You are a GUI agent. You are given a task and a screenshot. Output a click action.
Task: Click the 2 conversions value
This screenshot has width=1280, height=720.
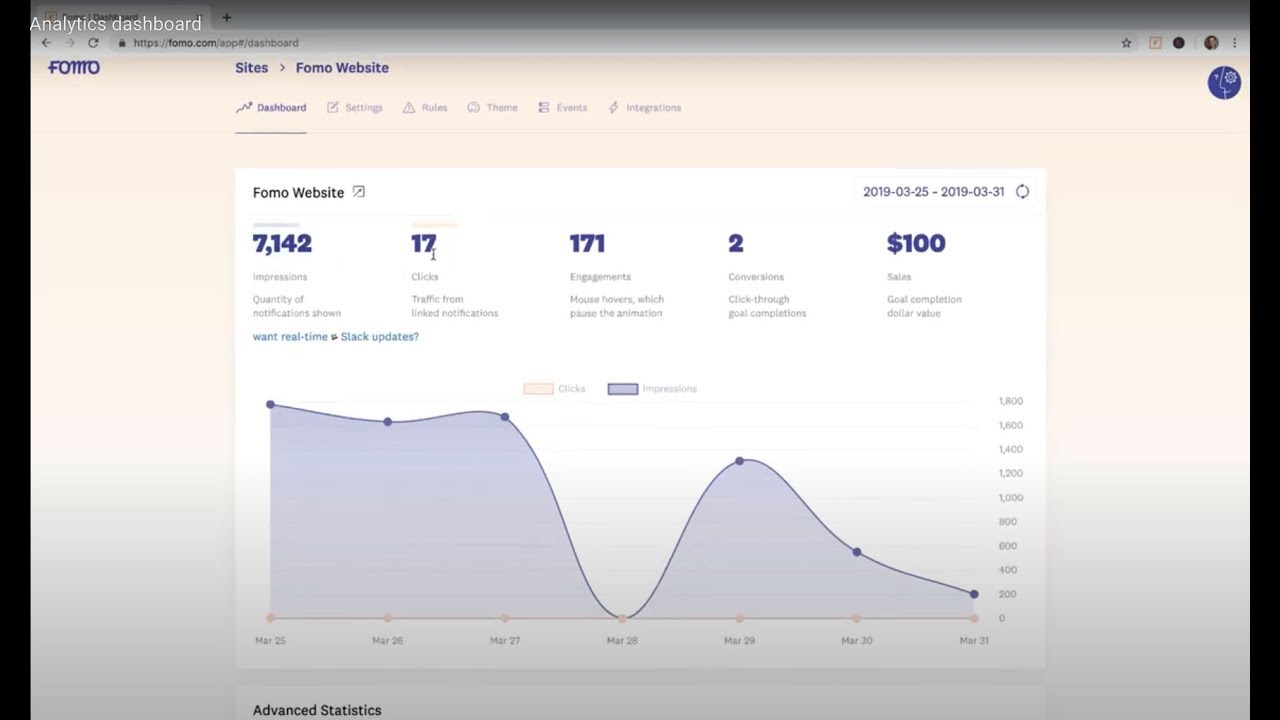(x=736, y=243)
